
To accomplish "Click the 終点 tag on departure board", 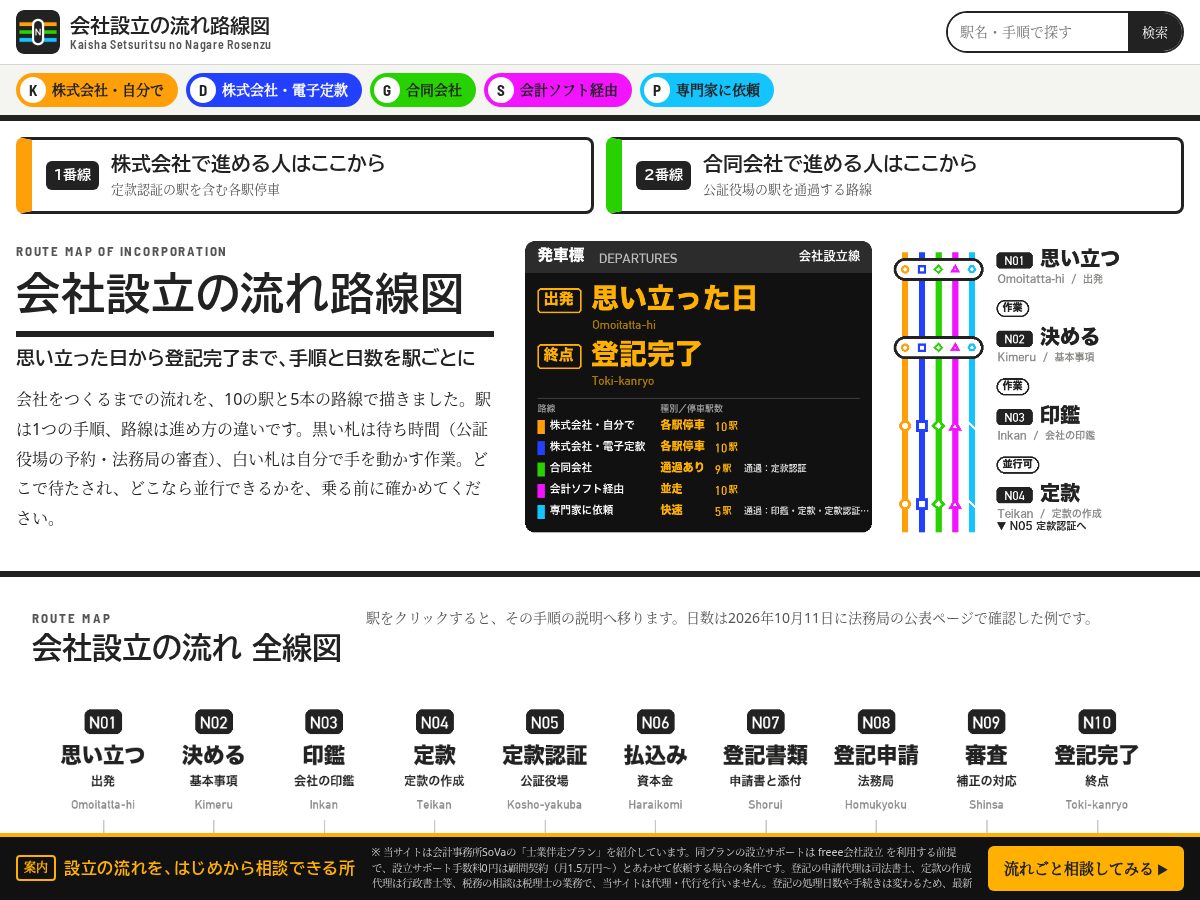I will click(x=560, y=355).
